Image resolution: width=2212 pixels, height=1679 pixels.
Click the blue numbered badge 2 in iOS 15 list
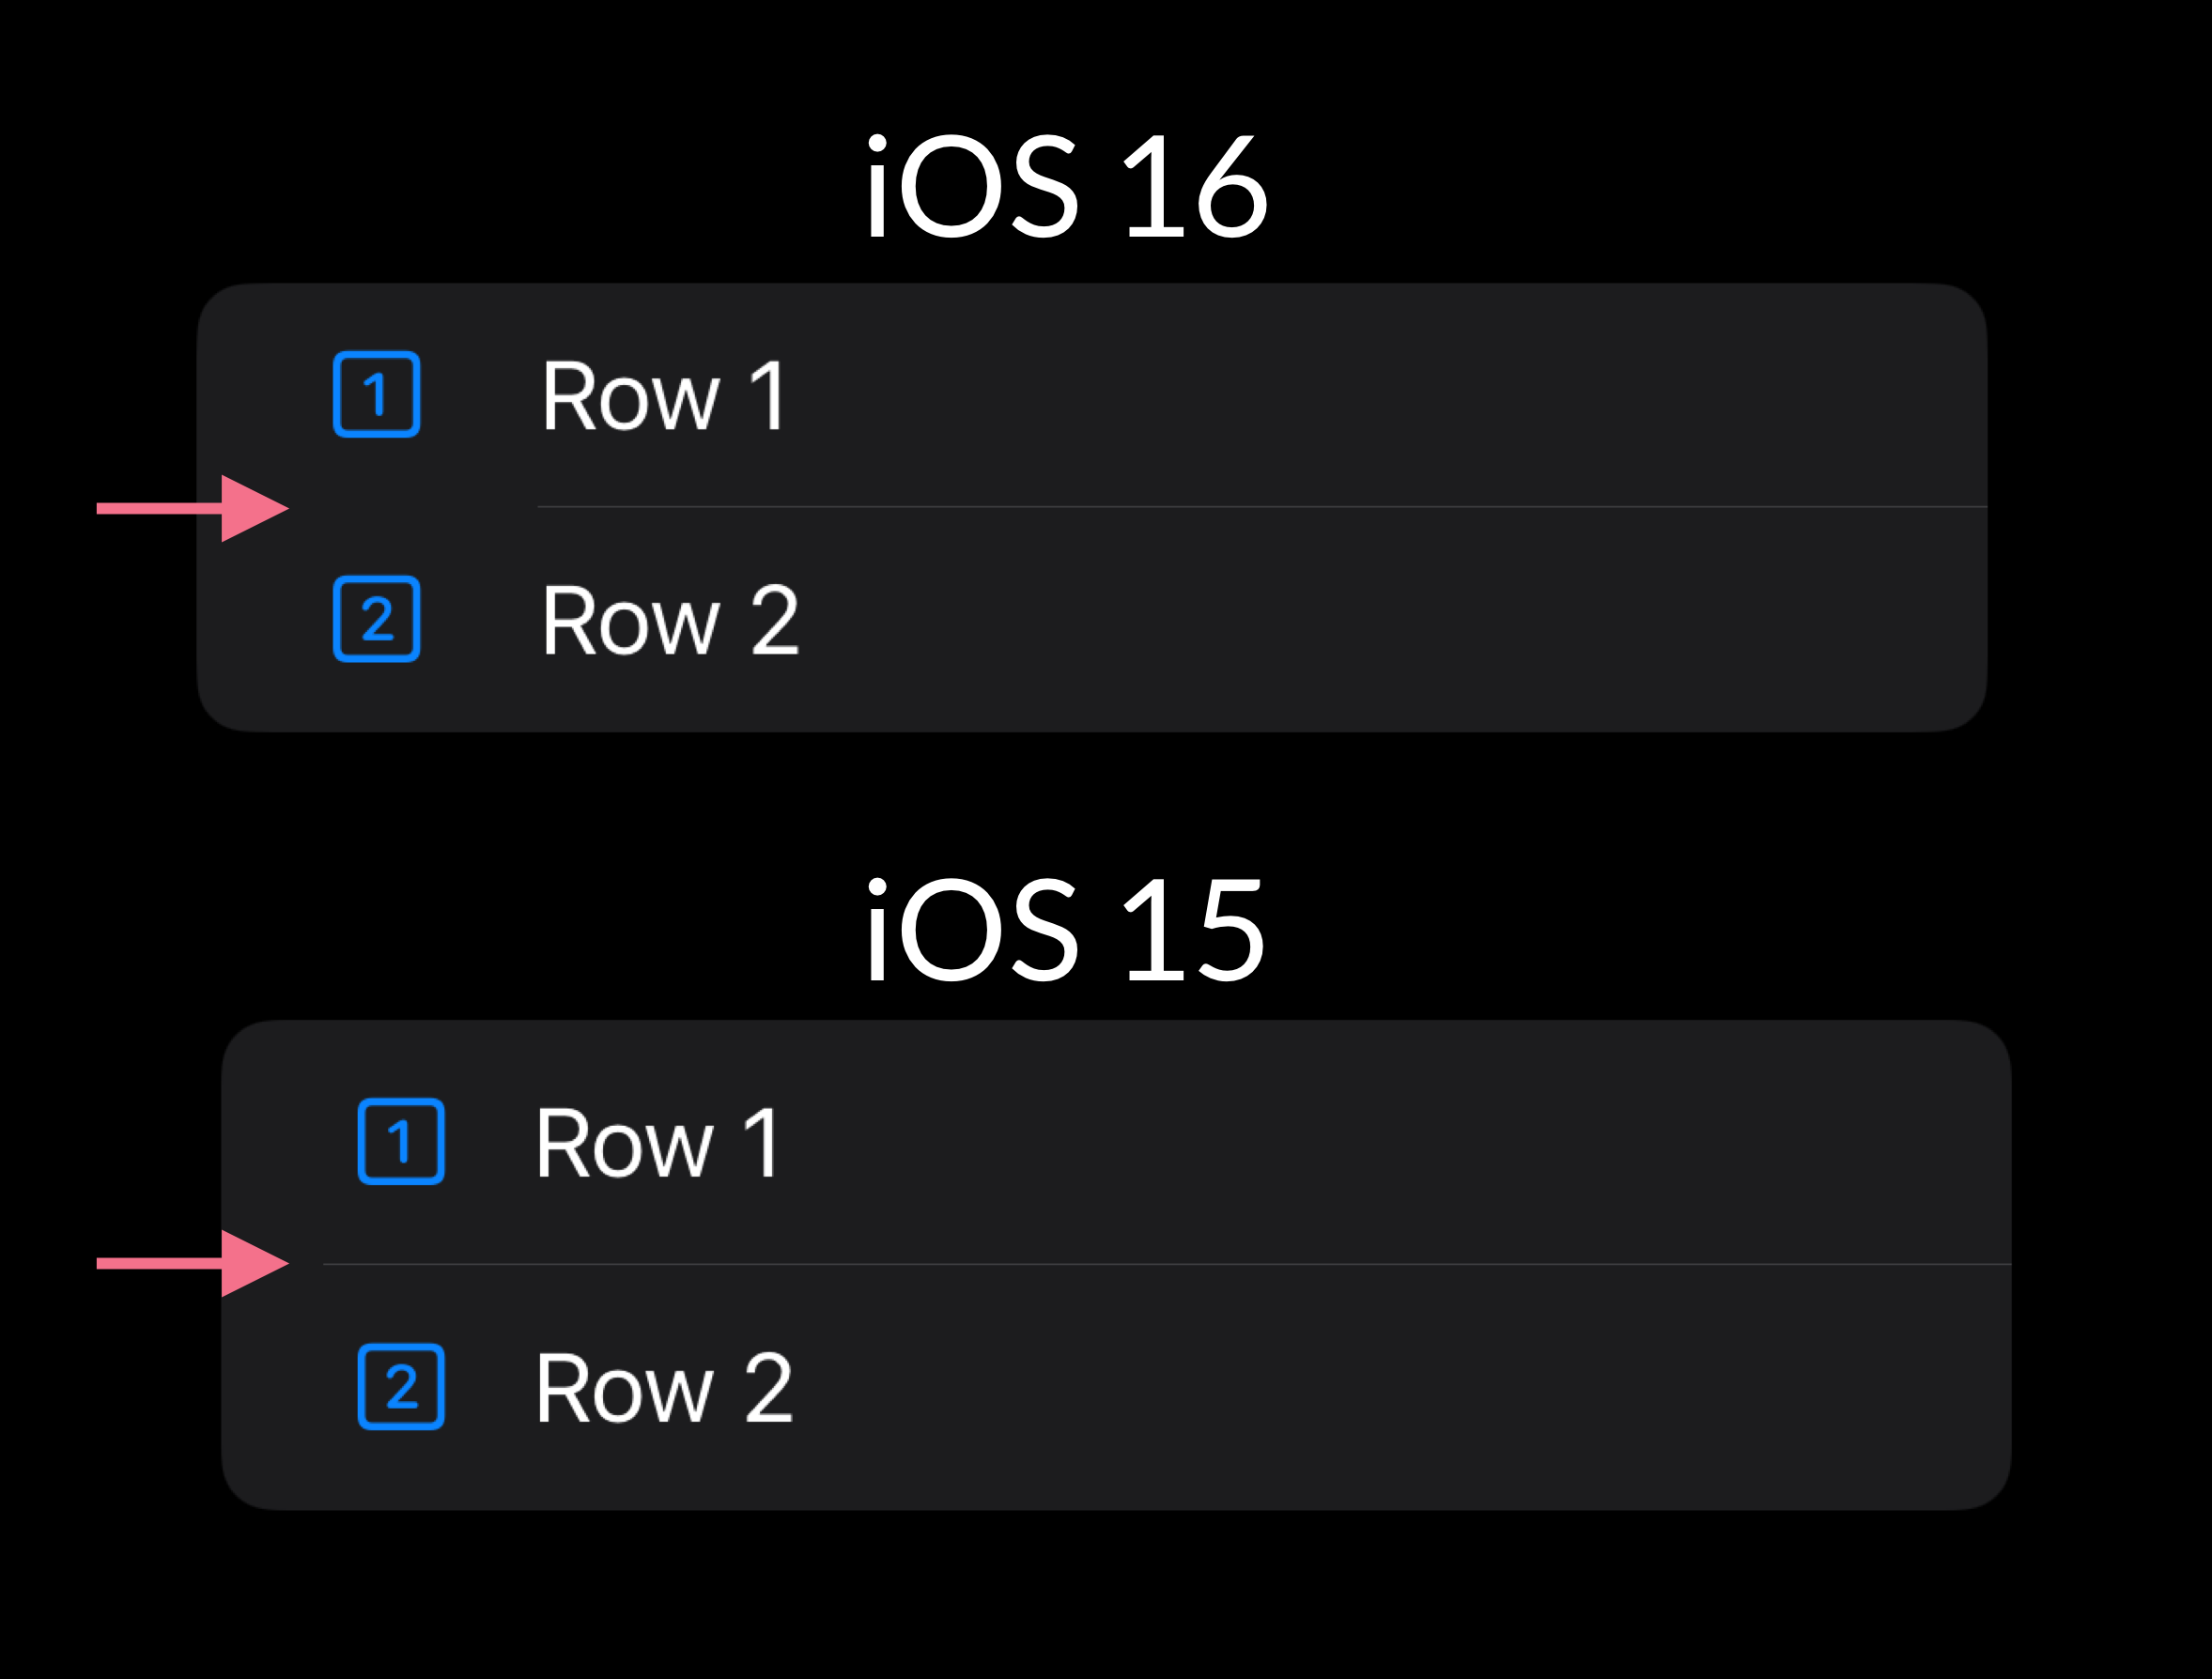pyautogui.click(x=402, y=1385)
